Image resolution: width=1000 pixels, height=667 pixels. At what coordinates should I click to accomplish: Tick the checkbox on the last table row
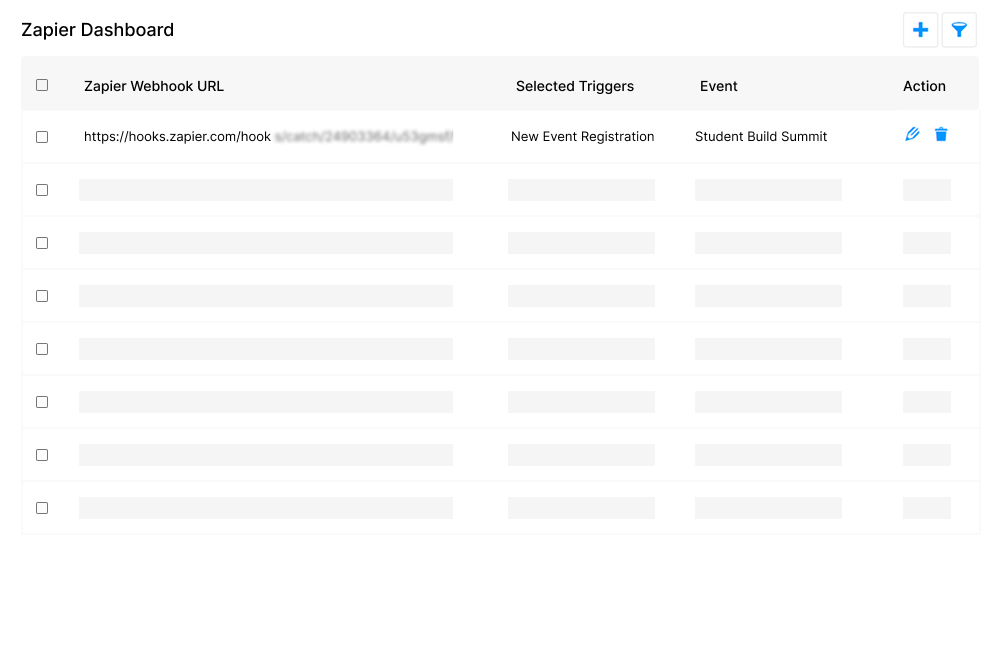tap(42, 508)
